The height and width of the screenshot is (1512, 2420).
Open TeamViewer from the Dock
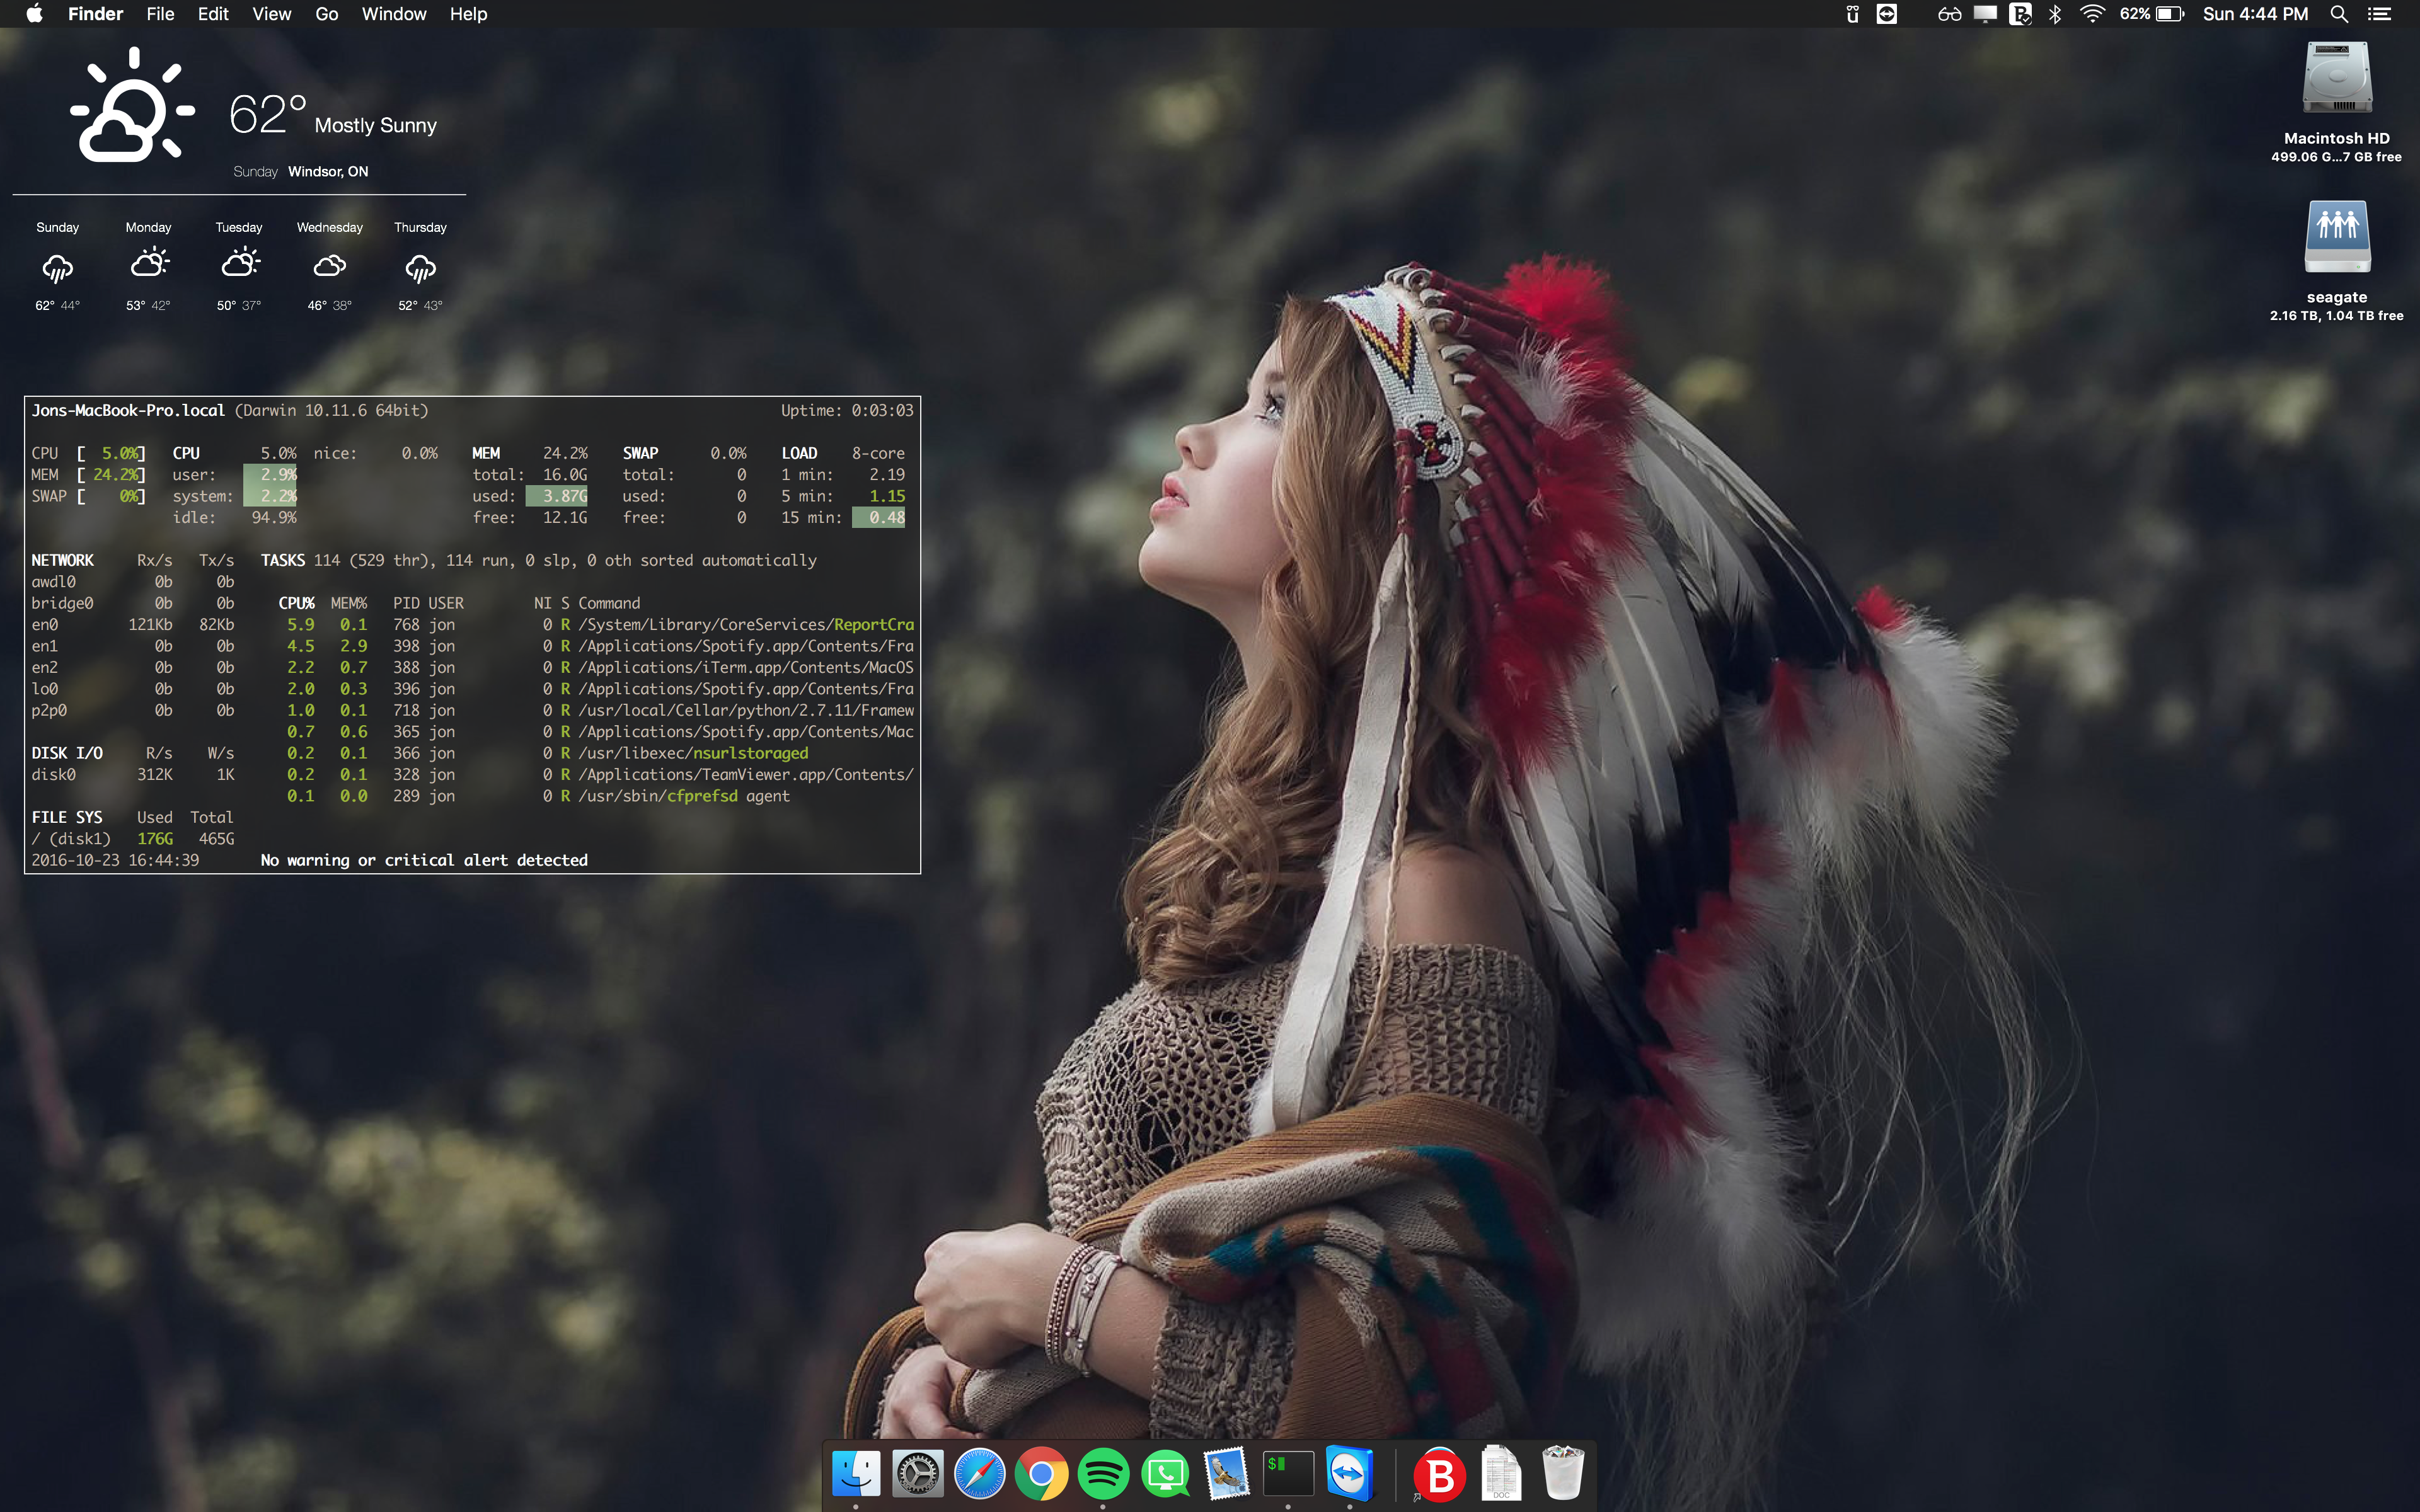1350,1474
